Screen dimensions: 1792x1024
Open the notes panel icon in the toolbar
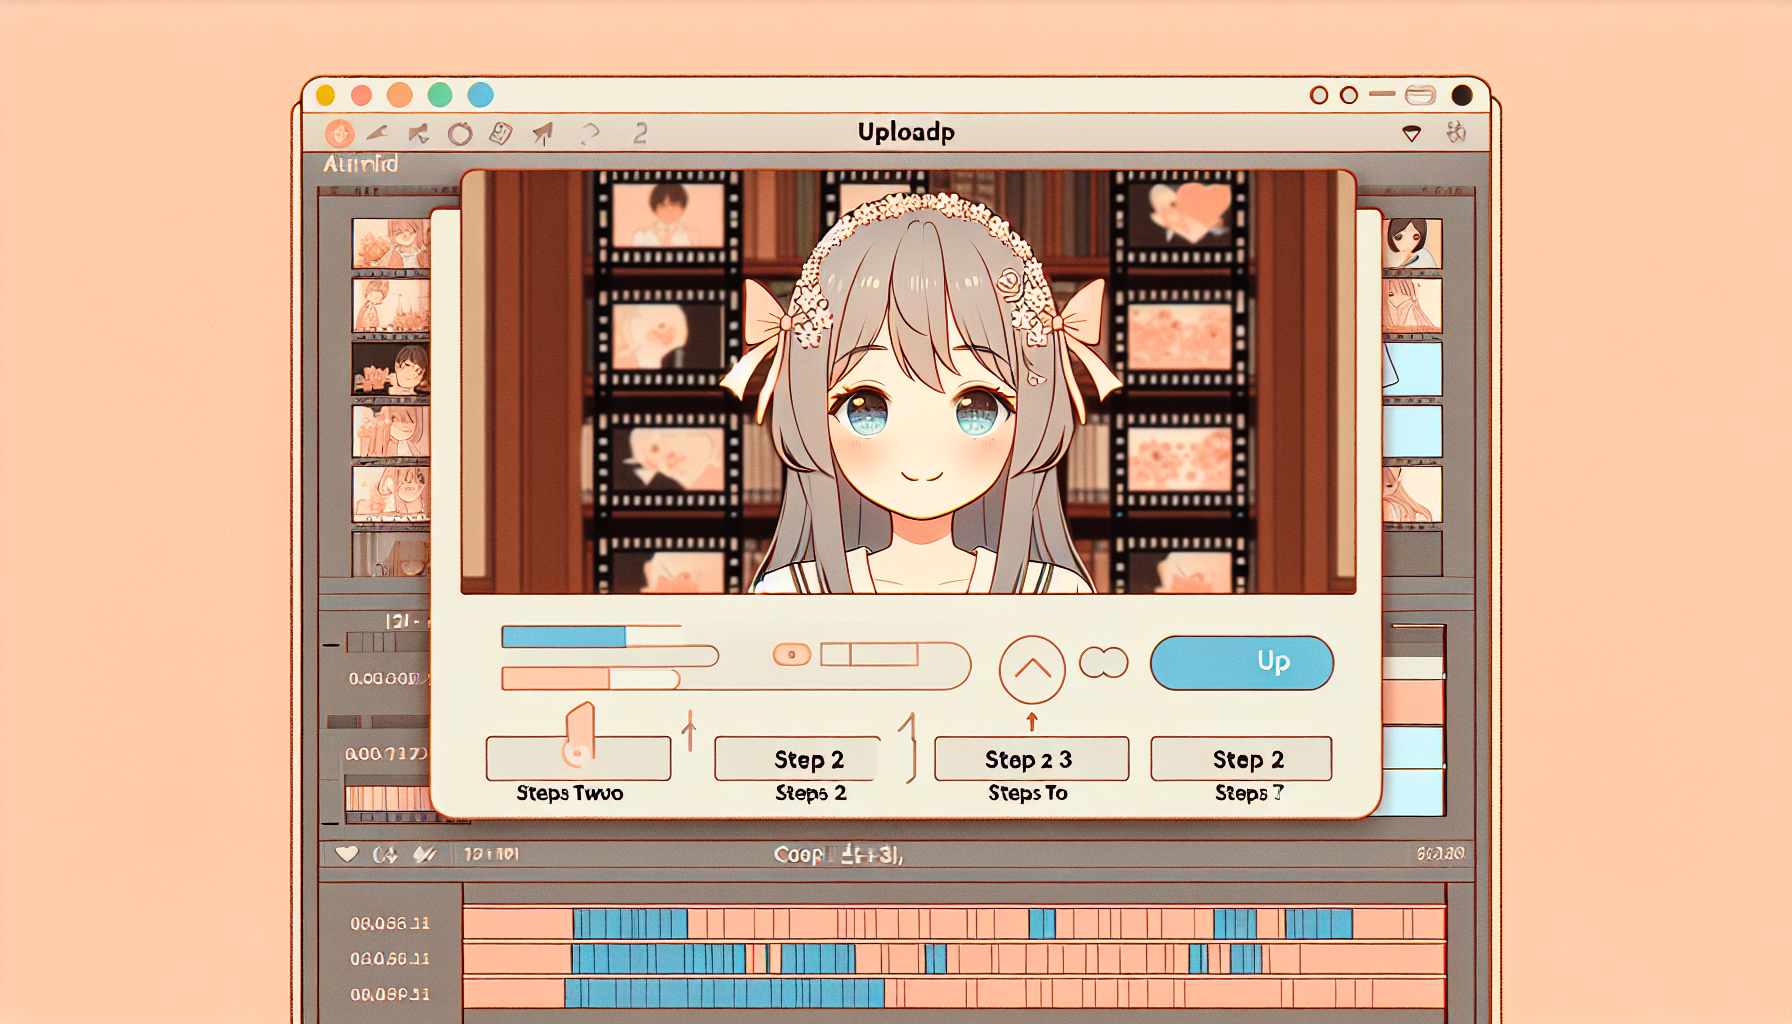[x=500, y=132]
